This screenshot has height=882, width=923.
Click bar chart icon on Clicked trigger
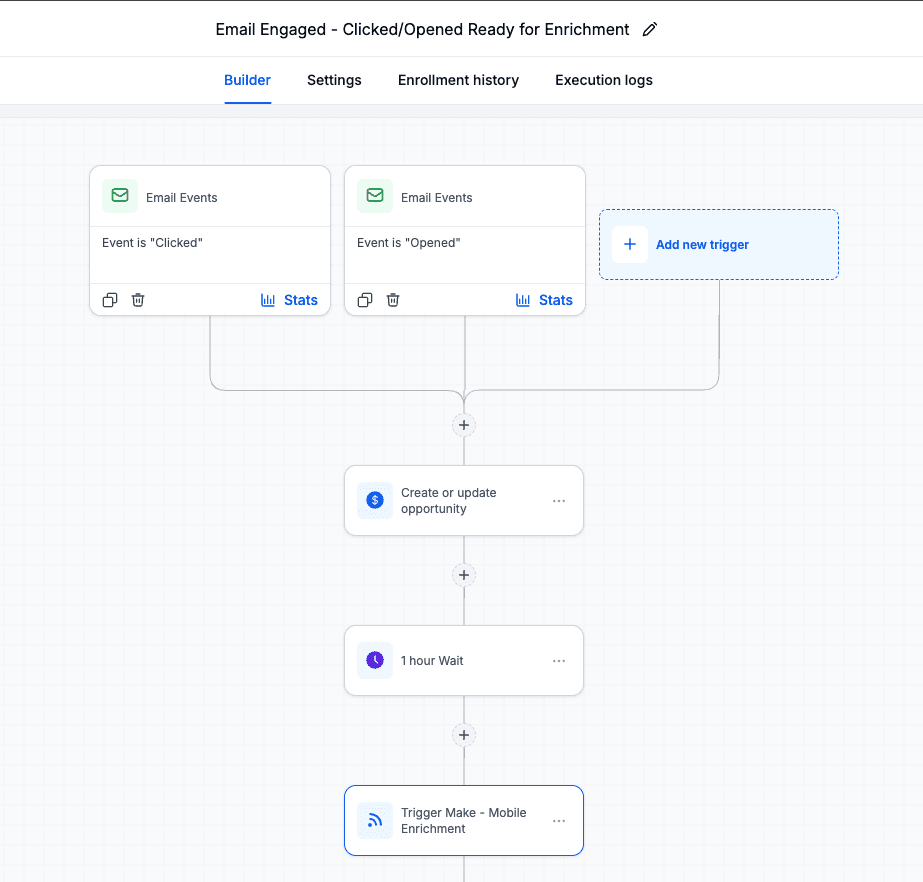pos(268,300)
